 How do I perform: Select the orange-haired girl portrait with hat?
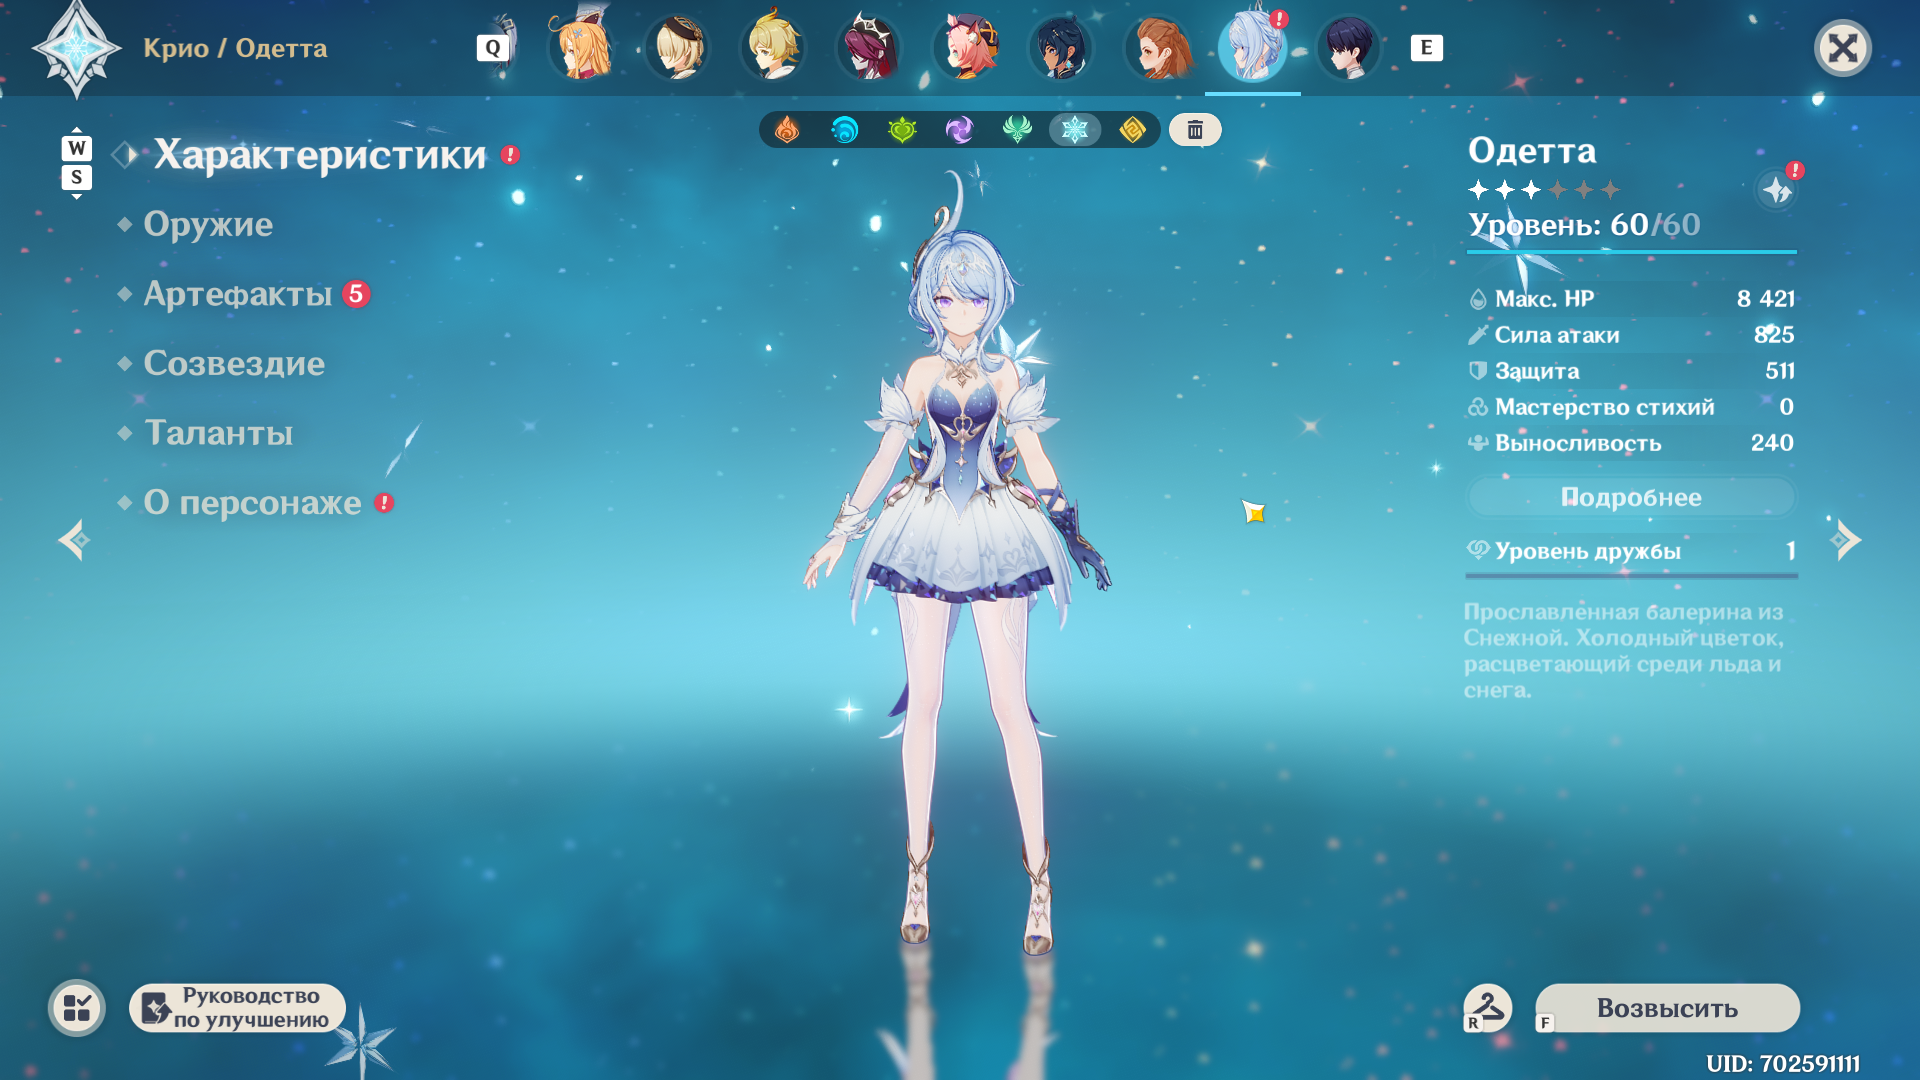[x=581, y=47]
